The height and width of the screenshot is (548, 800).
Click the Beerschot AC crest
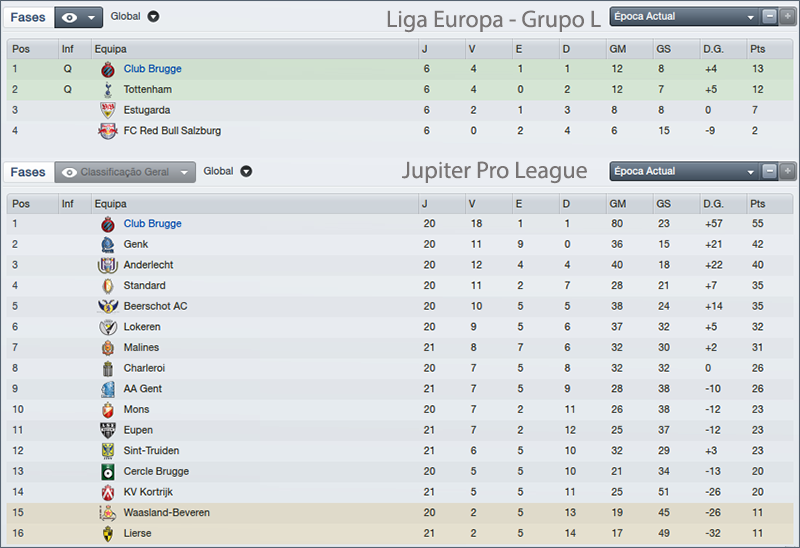(108, 306)
